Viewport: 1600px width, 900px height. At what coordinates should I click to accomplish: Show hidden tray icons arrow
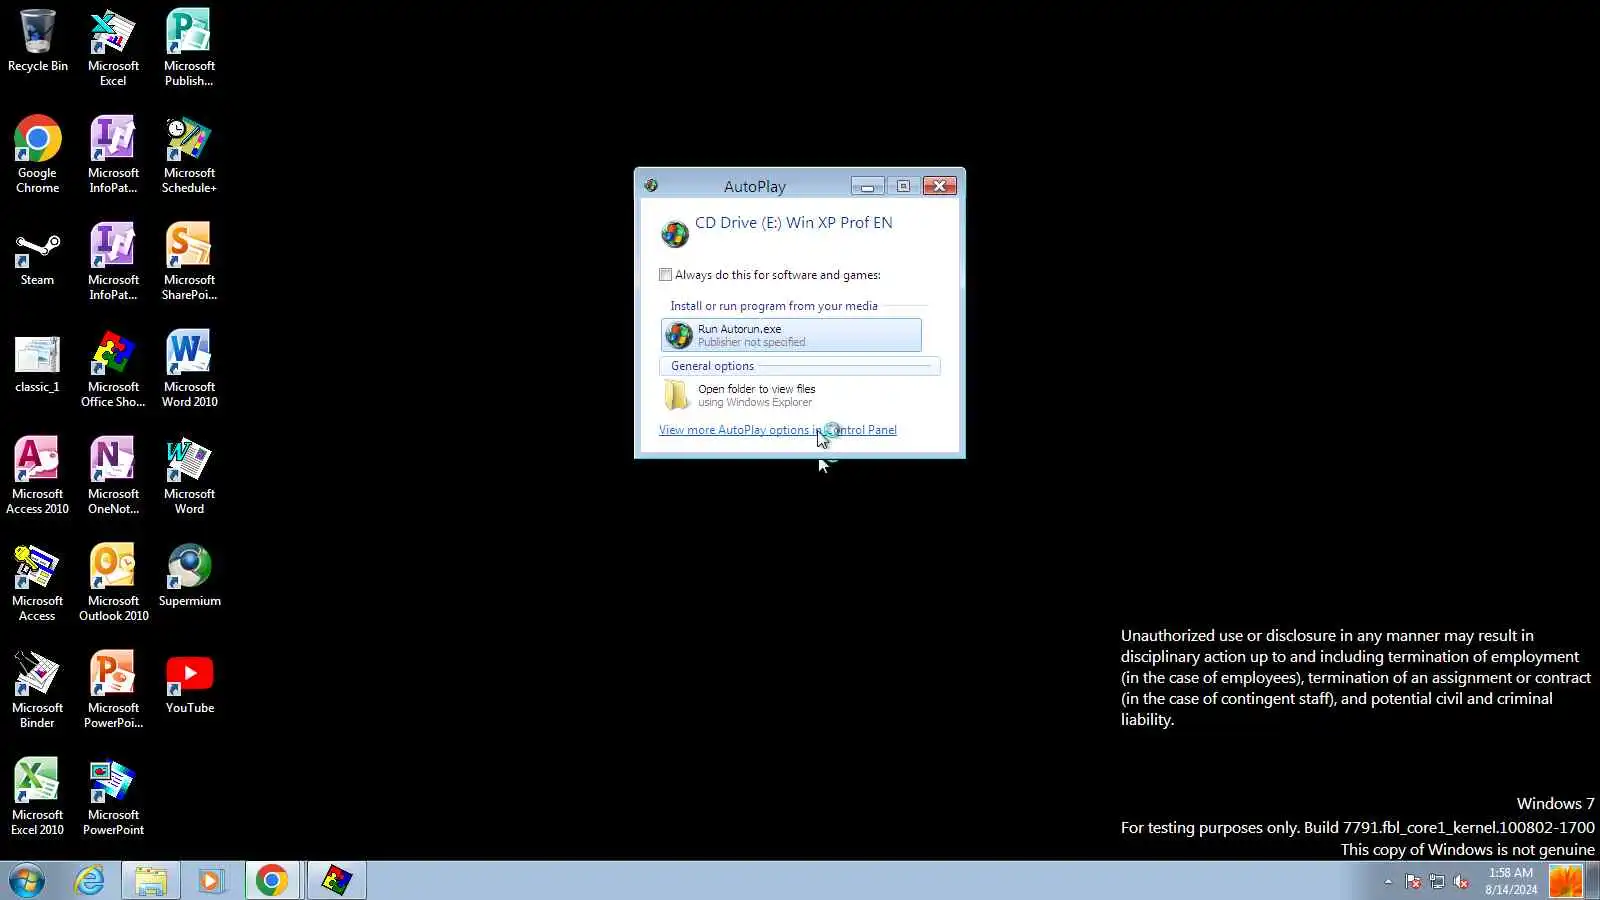click(x=1388, y=882)
